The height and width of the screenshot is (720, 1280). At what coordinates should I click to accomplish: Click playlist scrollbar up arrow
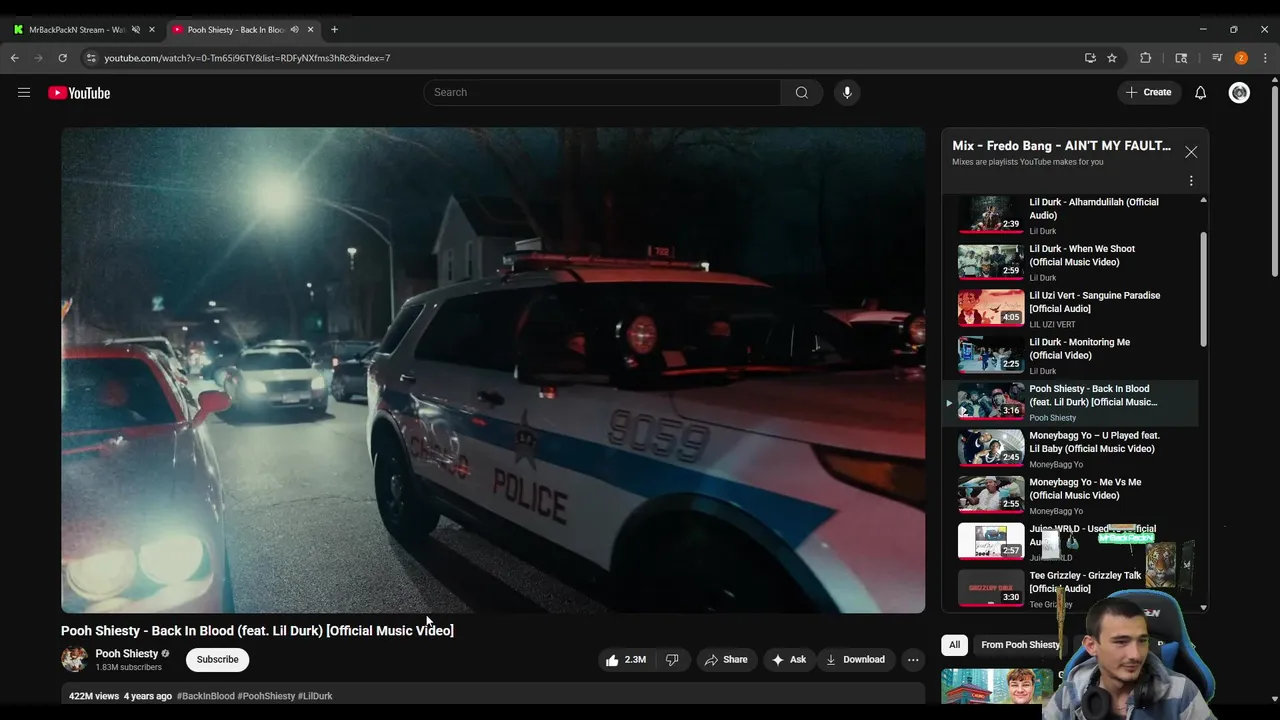(x=1203, y=200)
